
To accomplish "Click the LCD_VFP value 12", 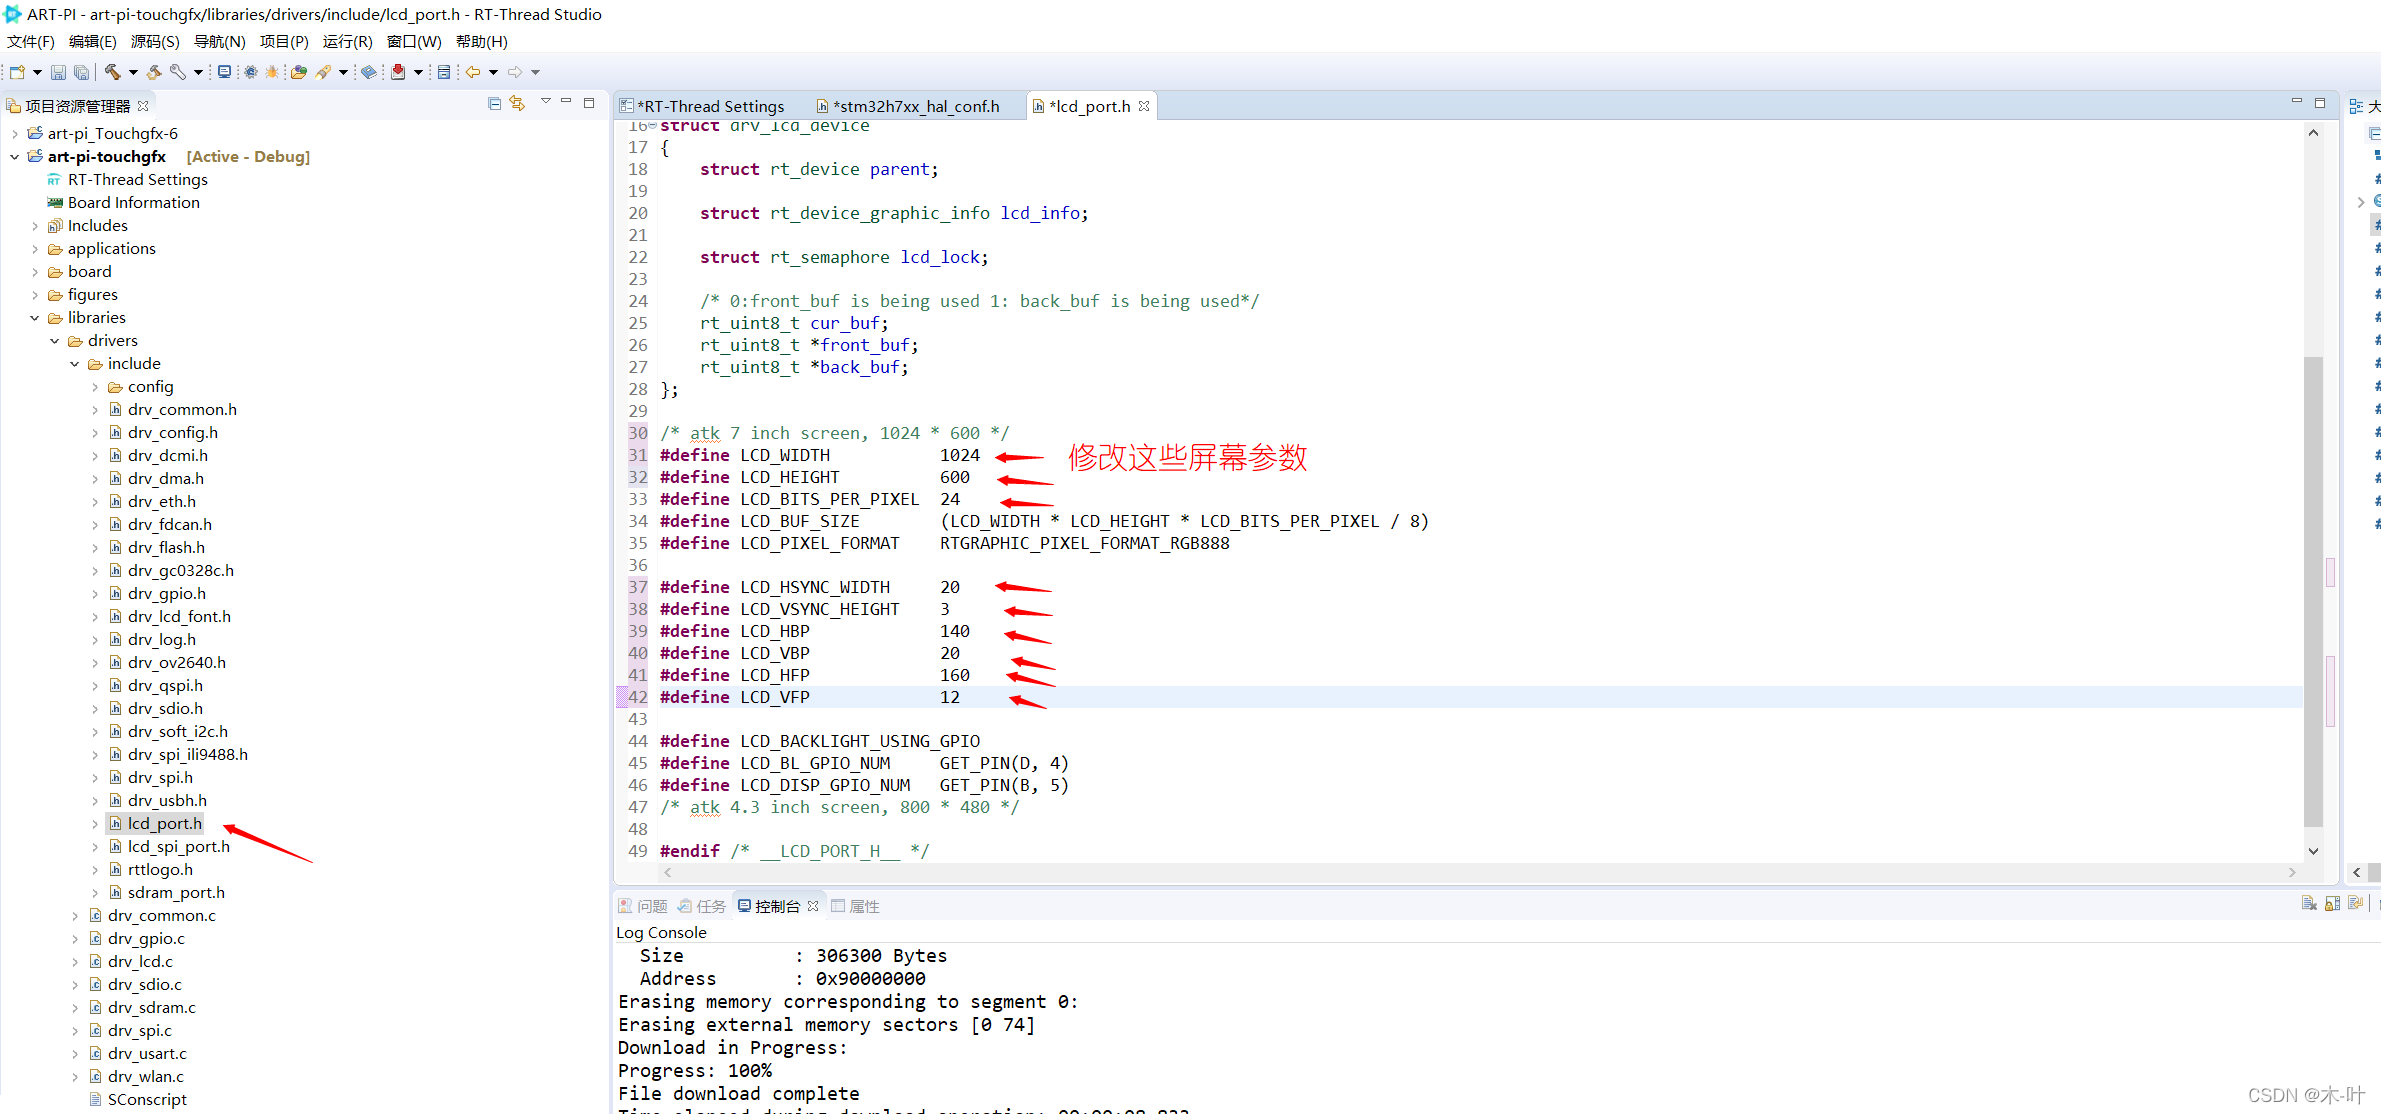I will [950, 698].
